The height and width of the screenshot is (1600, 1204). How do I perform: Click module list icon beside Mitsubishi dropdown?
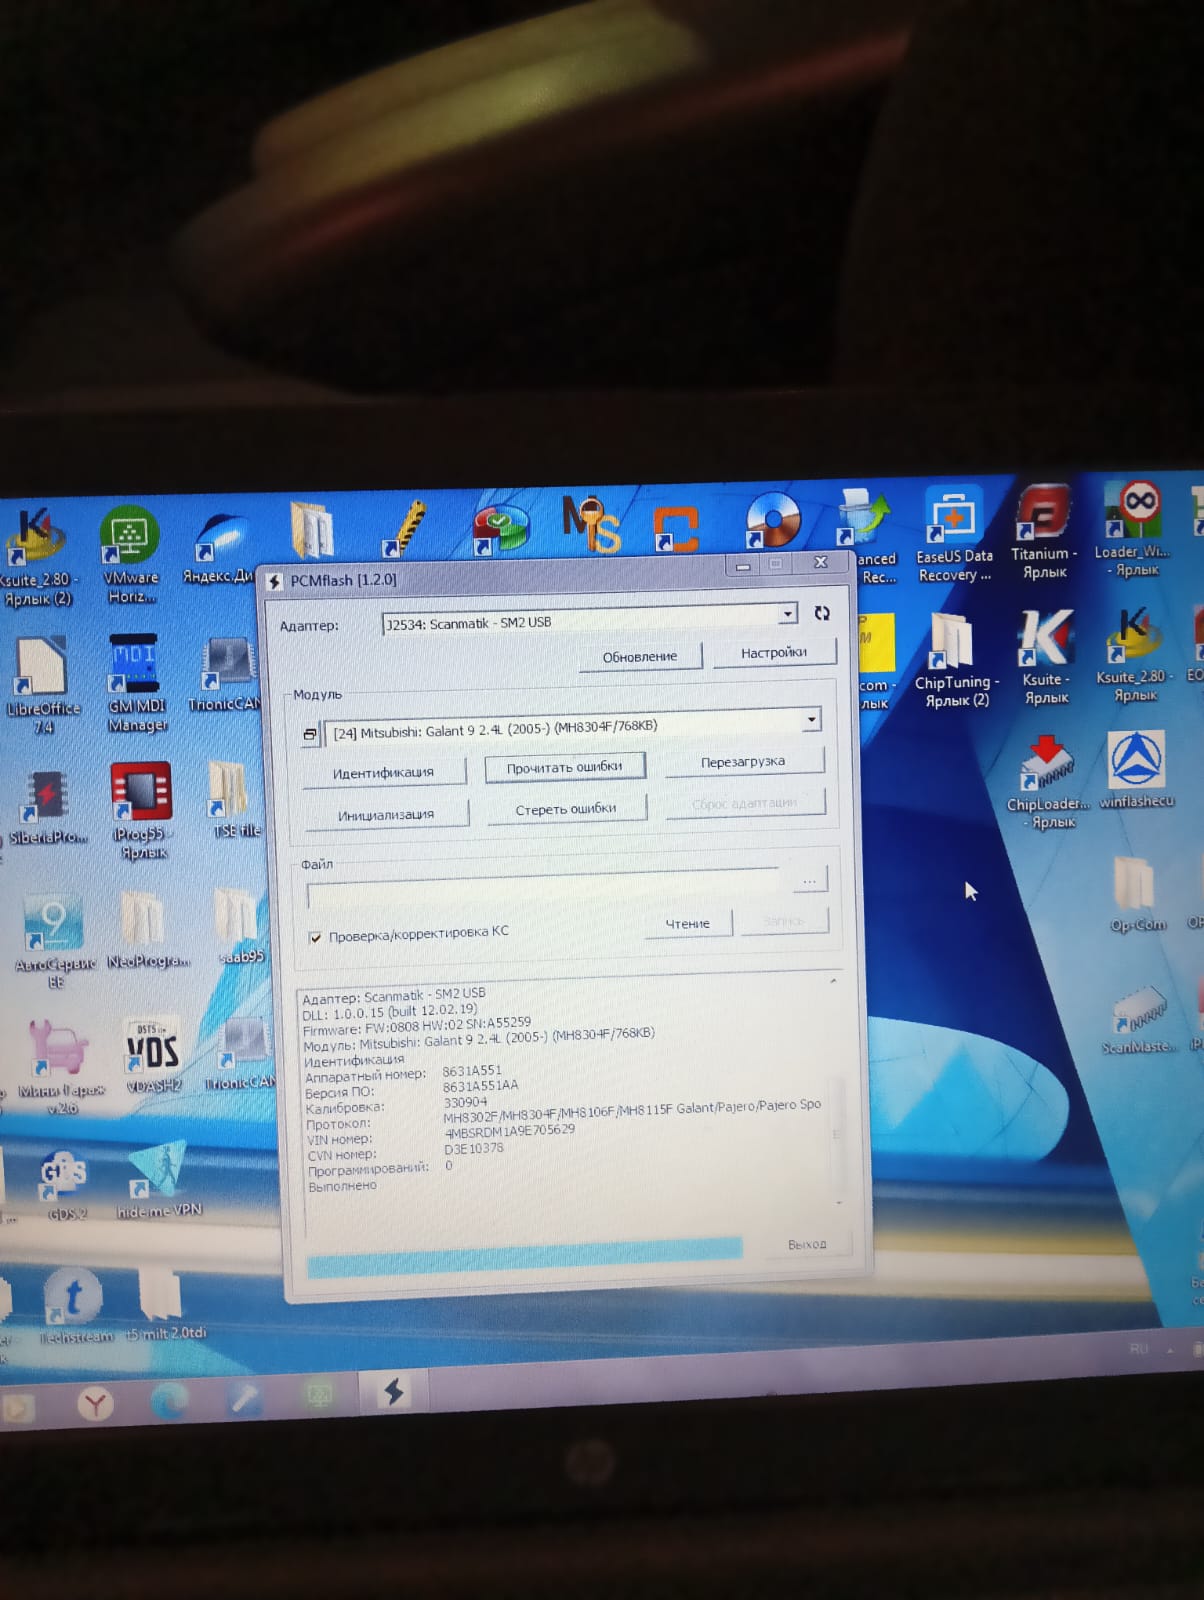click(x=310, y=735)
